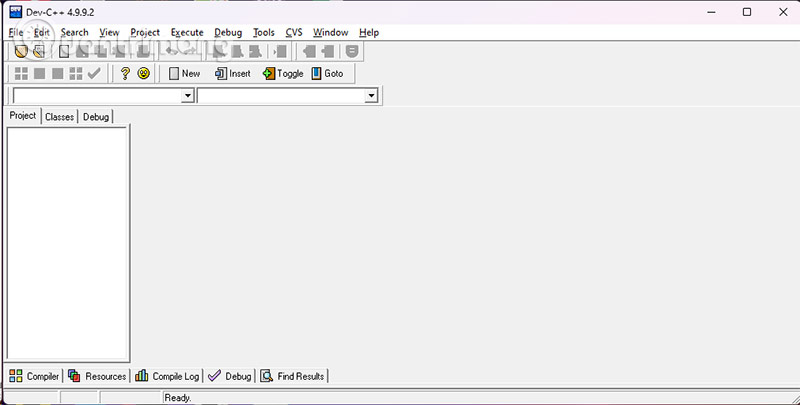Viewport: 800px width, 405px height.
Task: Click the greyed Find toolbar icon
Action: (x=219, y=52)
